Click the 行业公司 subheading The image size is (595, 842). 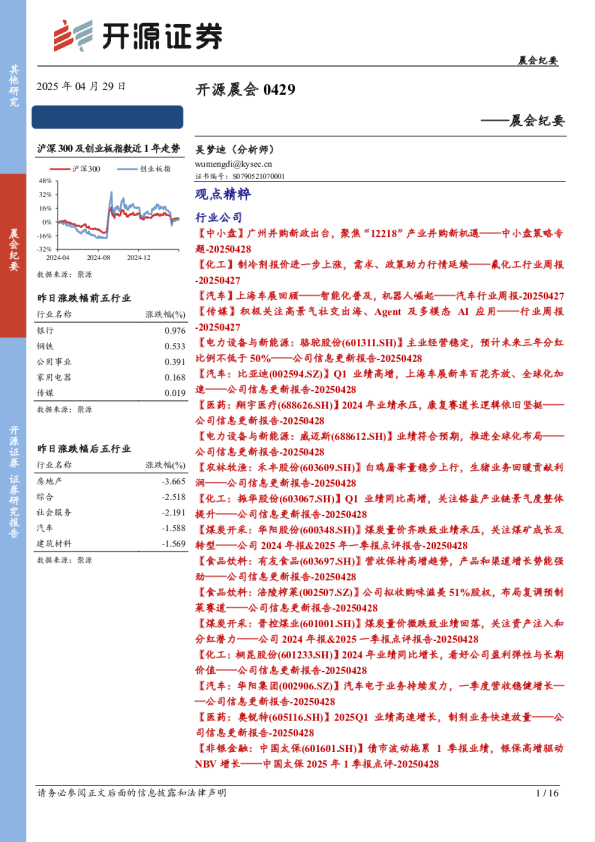pyautogui.click(x=219, y=217)
